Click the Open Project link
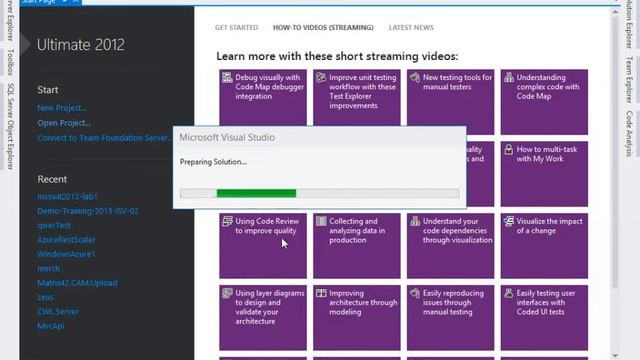The height and width of the screenshot is (360, 640). click(64, 123)
